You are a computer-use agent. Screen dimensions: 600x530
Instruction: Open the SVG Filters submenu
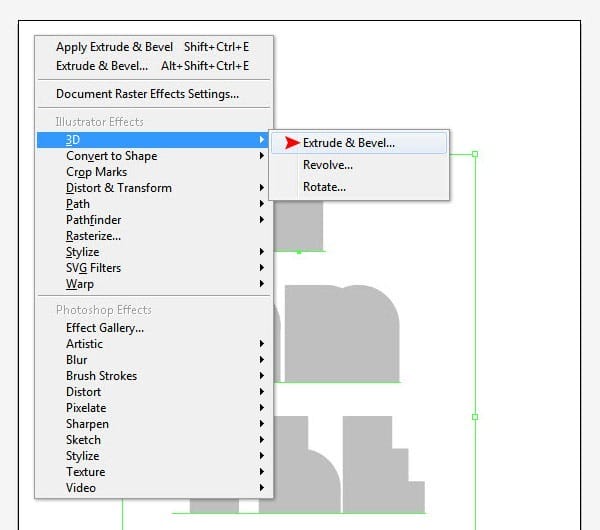pos(93,268)
